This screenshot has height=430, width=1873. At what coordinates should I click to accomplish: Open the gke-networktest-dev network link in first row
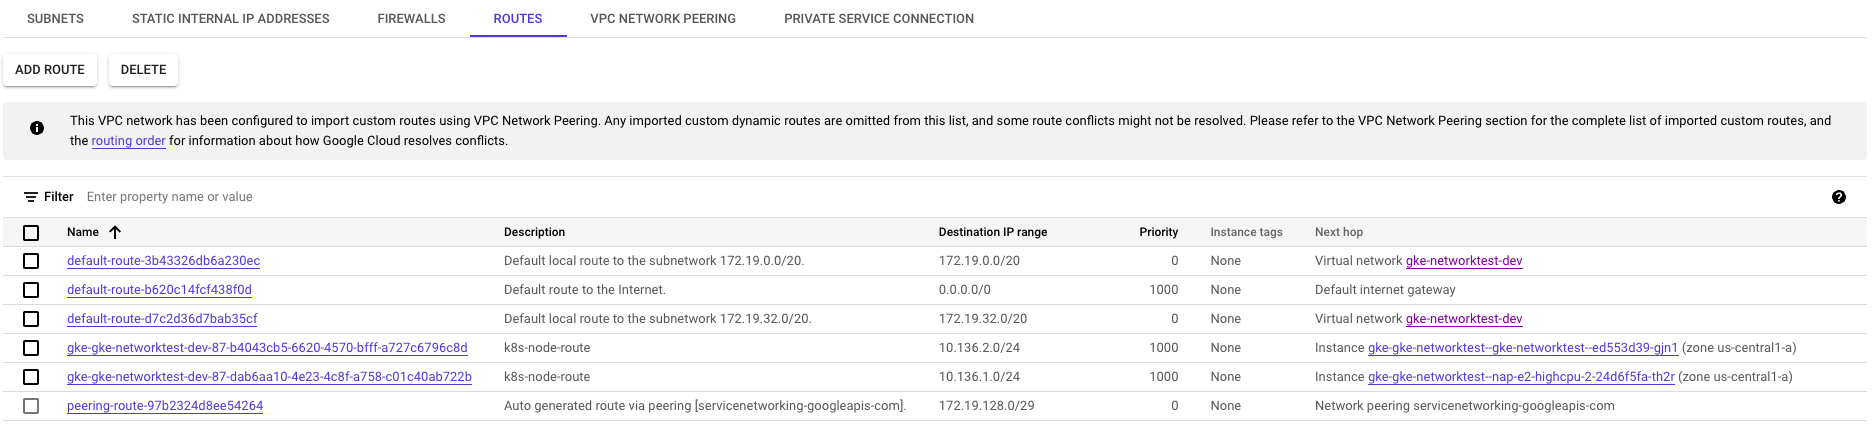(x=1464, y=261)
